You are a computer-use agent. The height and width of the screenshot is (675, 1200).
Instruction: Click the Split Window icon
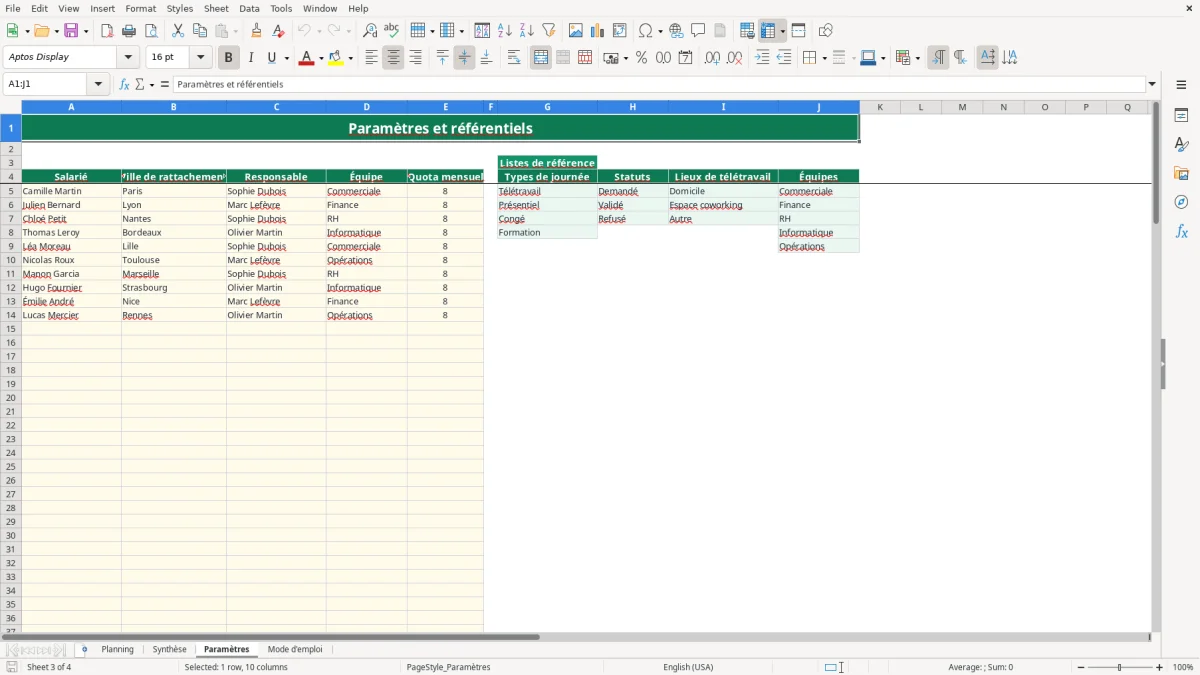[799, 31]
